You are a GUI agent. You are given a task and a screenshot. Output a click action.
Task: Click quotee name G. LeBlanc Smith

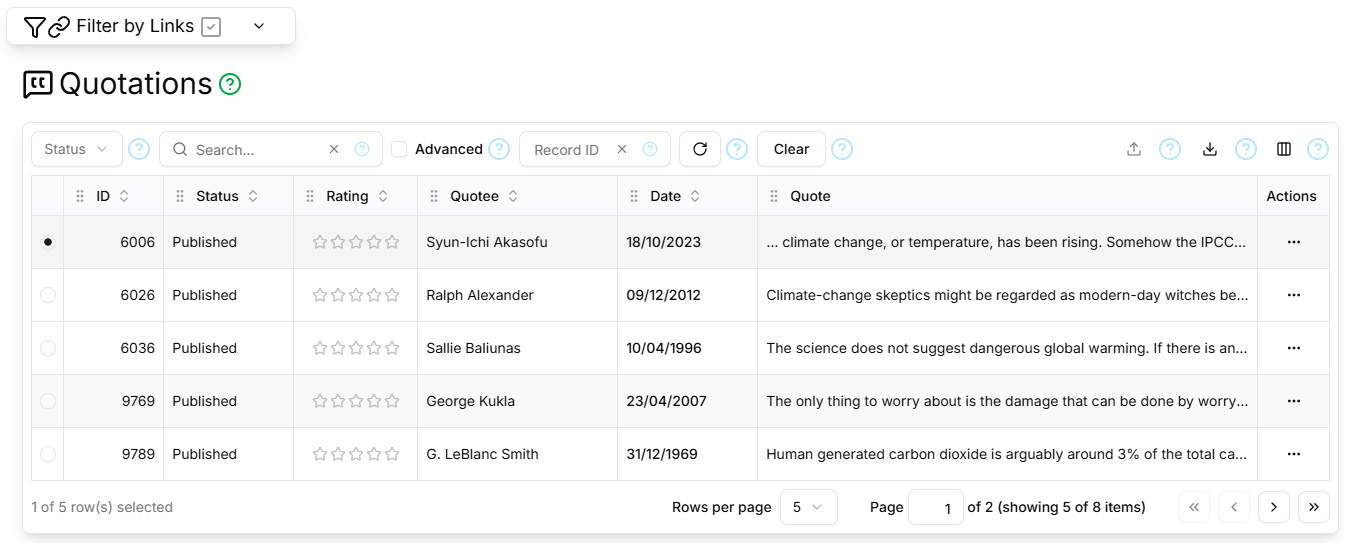pos(482,454)
